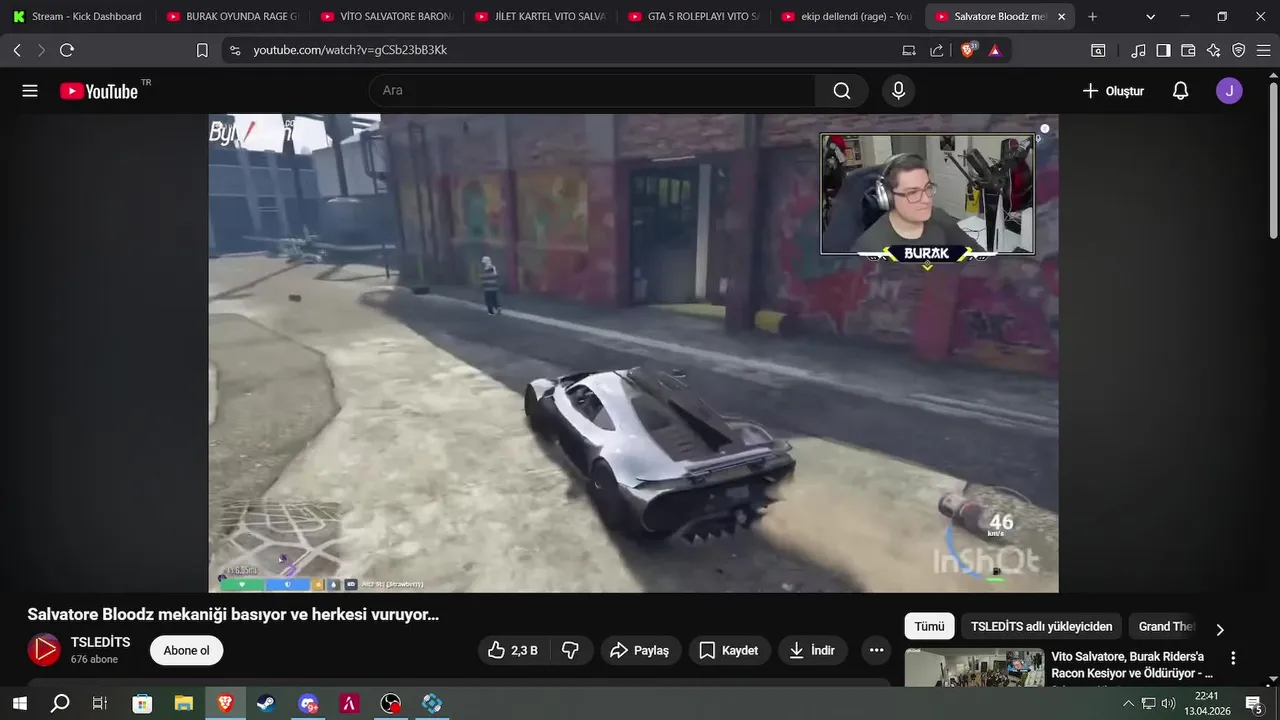This screenshot has width=1280, height=720.
Task: Open YouTube notifications bell
Action: tap(1180, 91)
